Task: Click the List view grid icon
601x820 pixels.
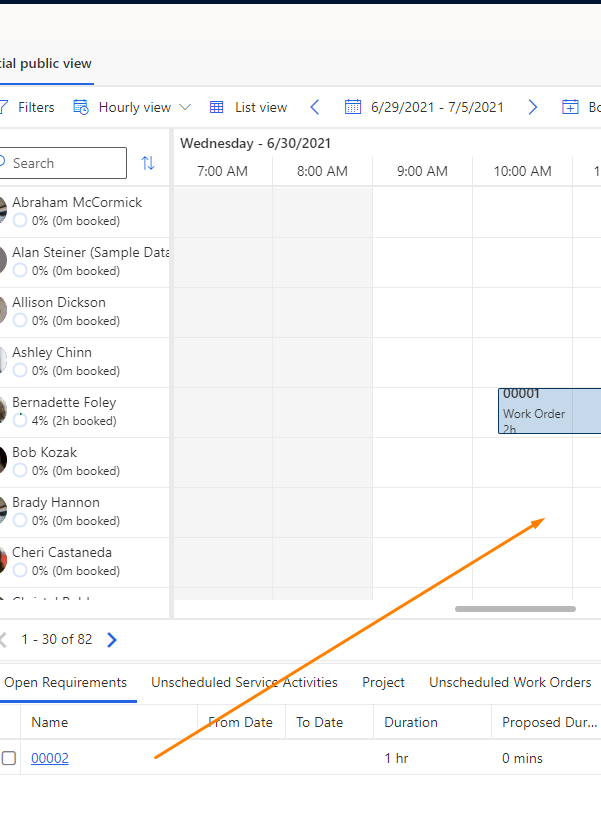Action: coord(217,107)
